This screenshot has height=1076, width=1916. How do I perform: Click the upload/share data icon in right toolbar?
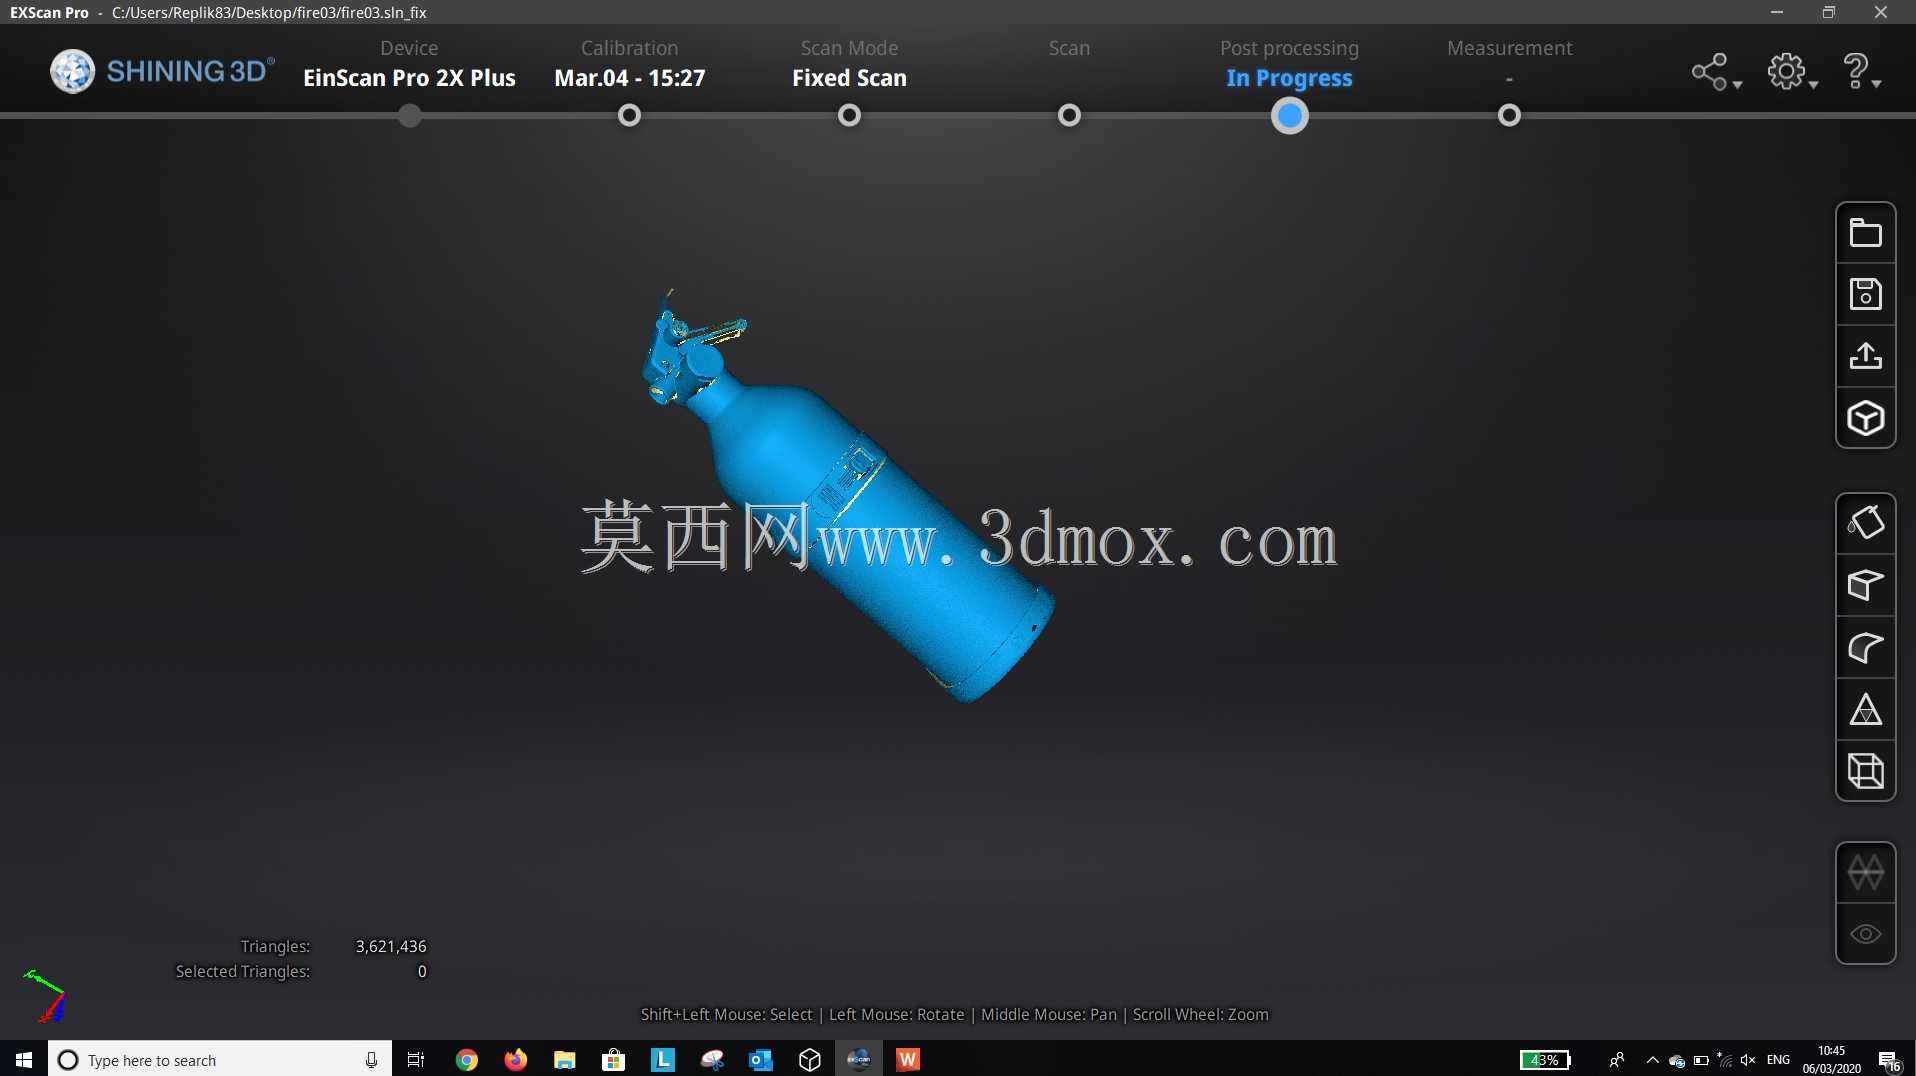[1865, 357]
